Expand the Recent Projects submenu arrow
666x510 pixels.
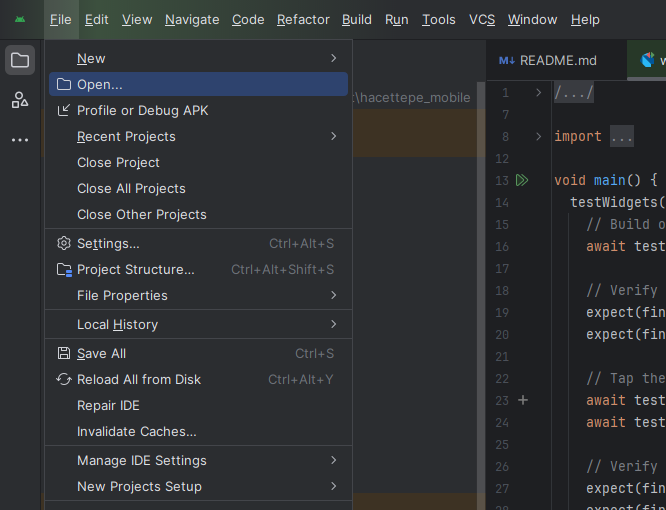333,136
